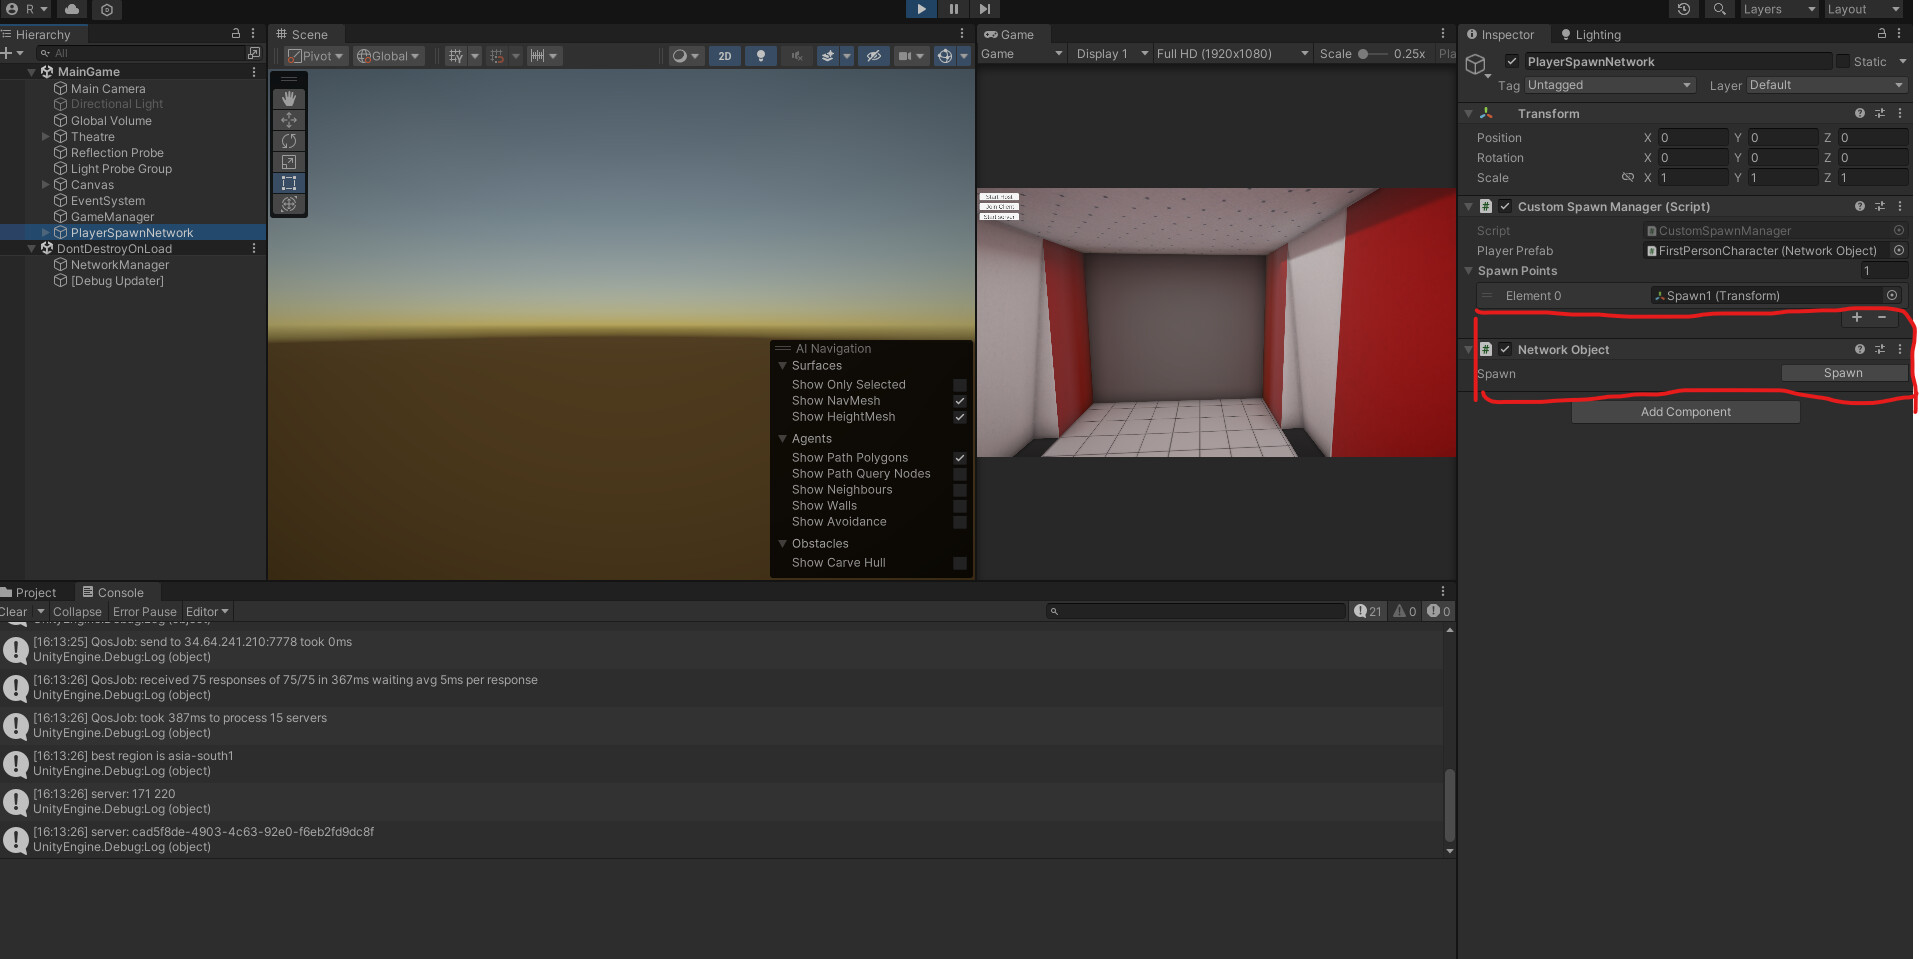
Task: Switch the Scene view to 2D mode
Action: point(724,56)
